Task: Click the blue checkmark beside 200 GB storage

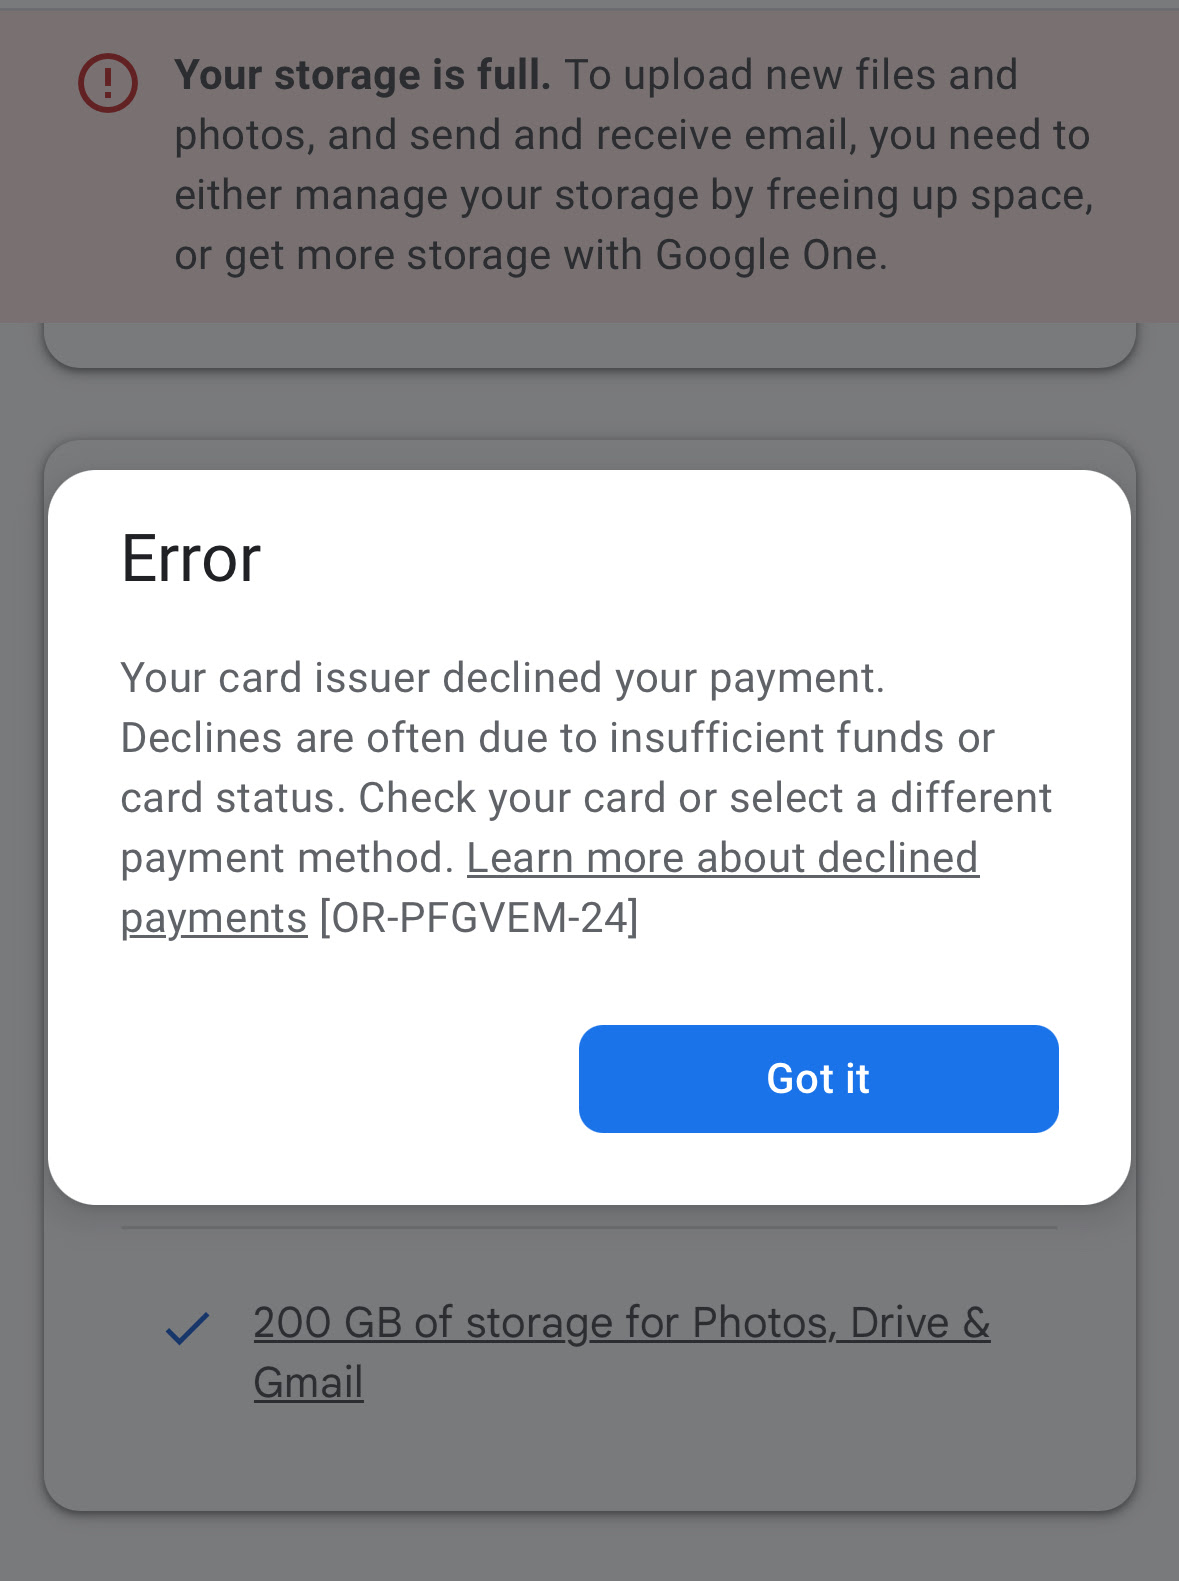Action: coord(187,1327)
